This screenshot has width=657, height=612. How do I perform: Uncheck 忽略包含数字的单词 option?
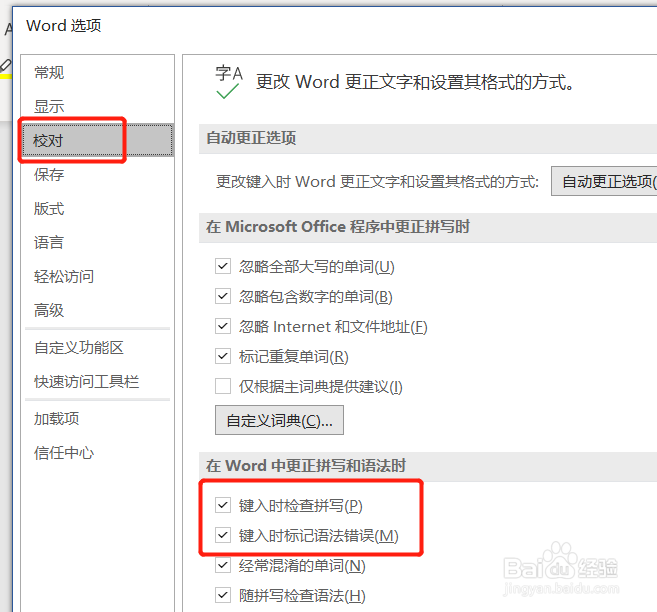pos(222,296)
